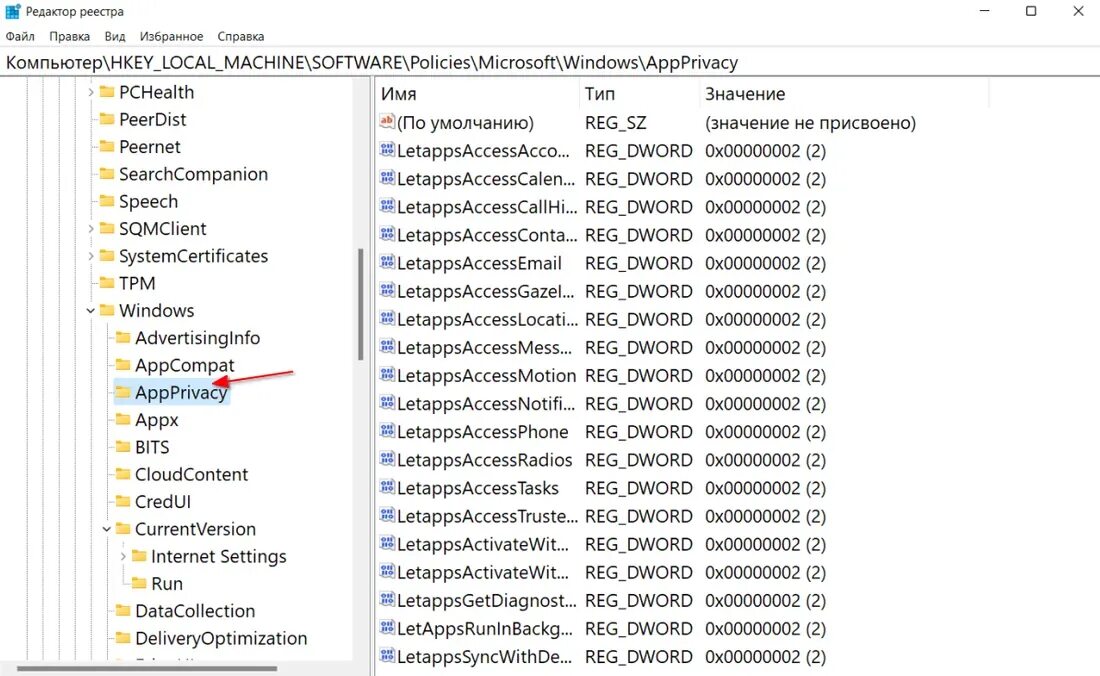Viewport: 1100px width, 676px height.
Task: Minimize the Registry Editor window
Action: click(984, 11)
